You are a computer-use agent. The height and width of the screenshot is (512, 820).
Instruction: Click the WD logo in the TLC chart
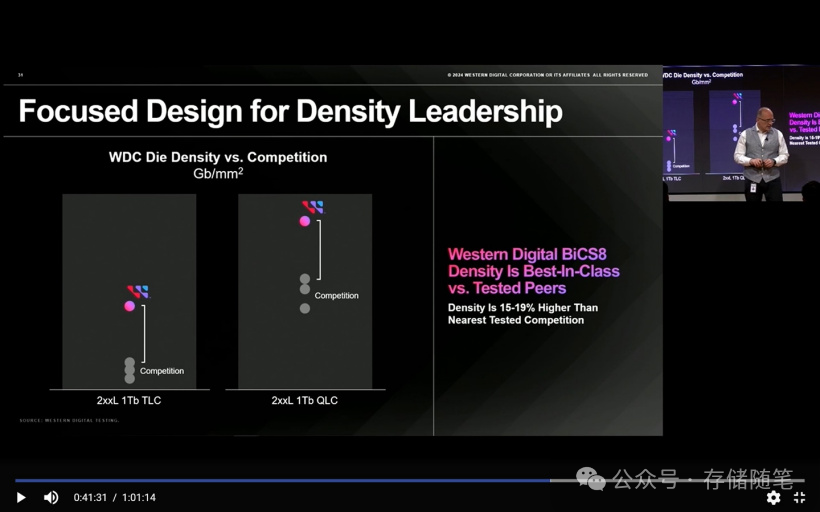pyautogui.click(x=138, y=291)
